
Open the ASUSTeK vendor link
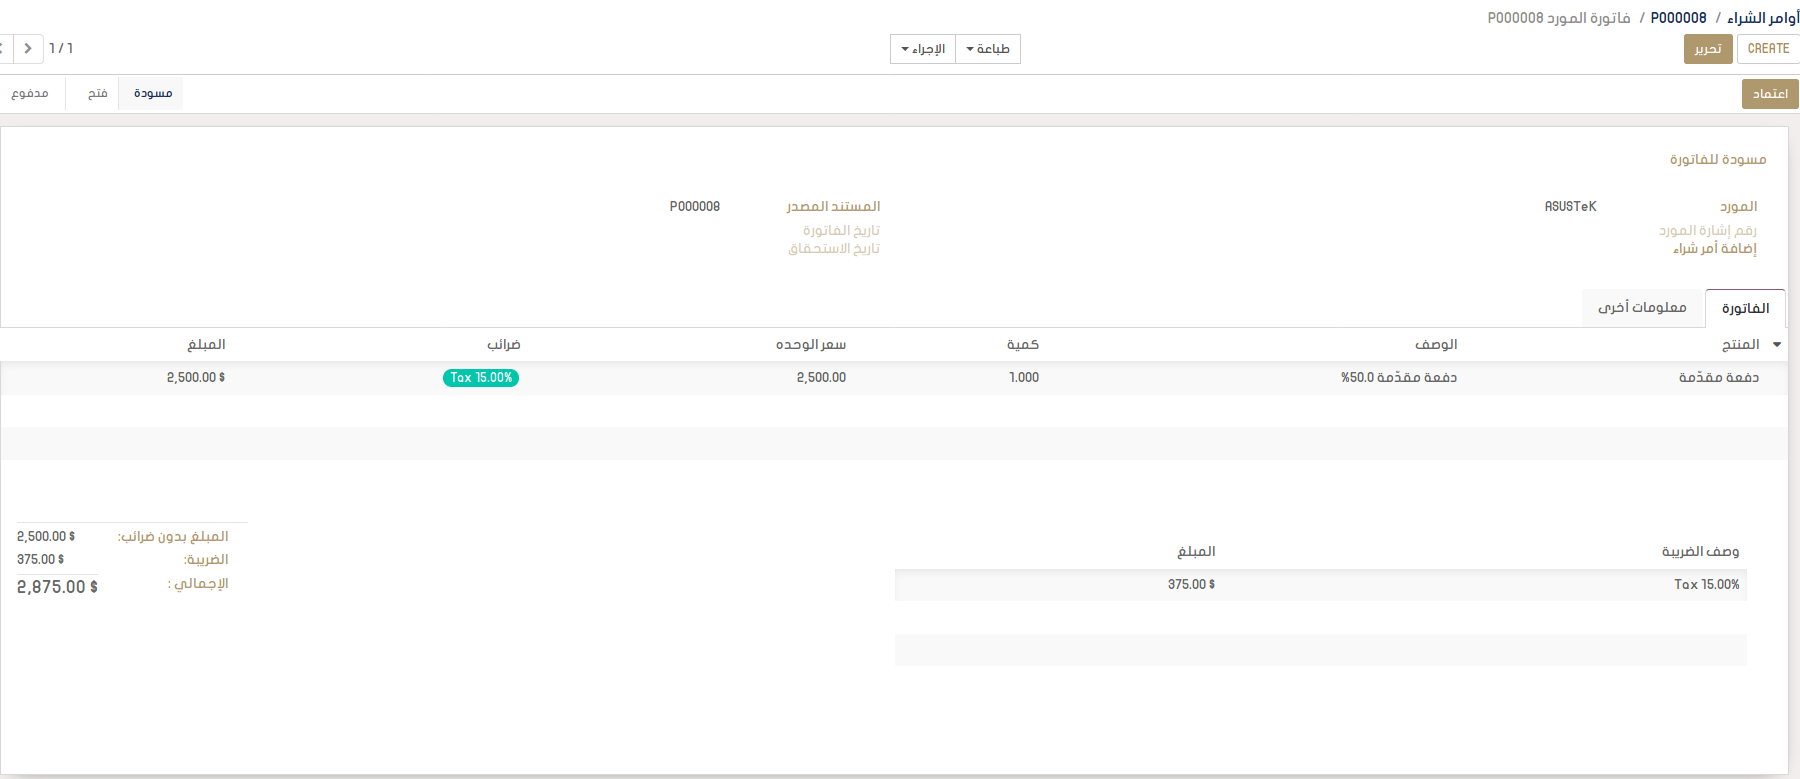[x=1570, y=206]
